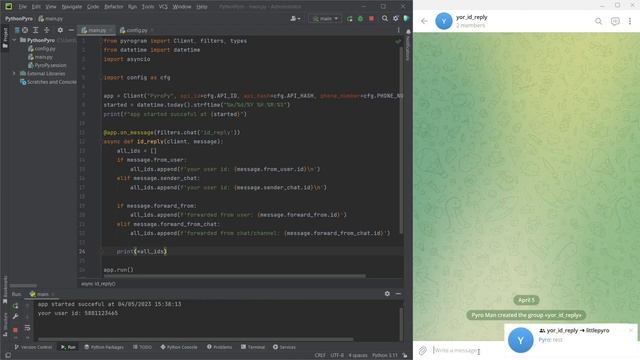Open the main run configuration dropdown
Screen dimensions: 640x360
pyautogui.click(x=325, y=18)
